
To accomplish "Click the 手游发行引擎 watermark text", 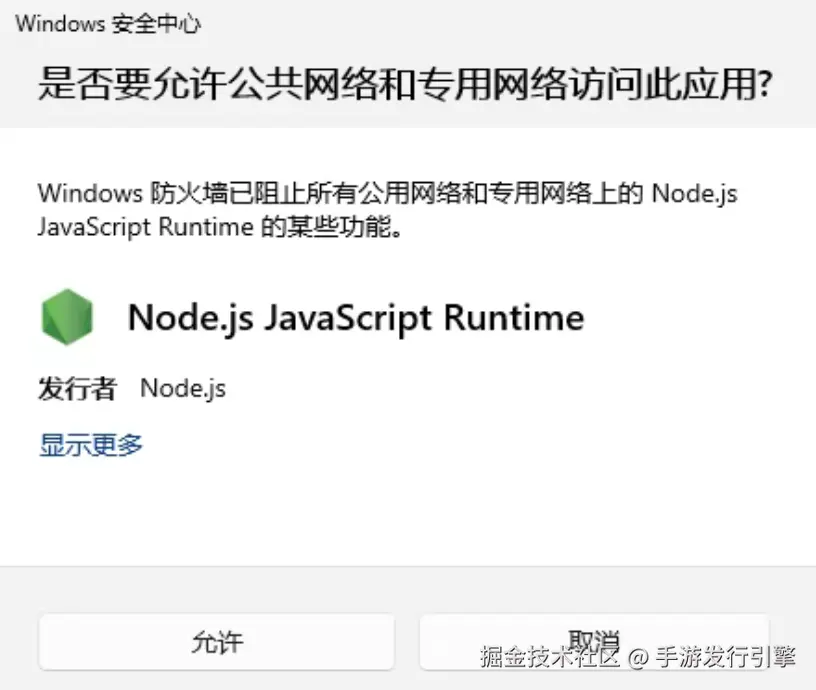I will pyautogui.click(x=727, y=657).
